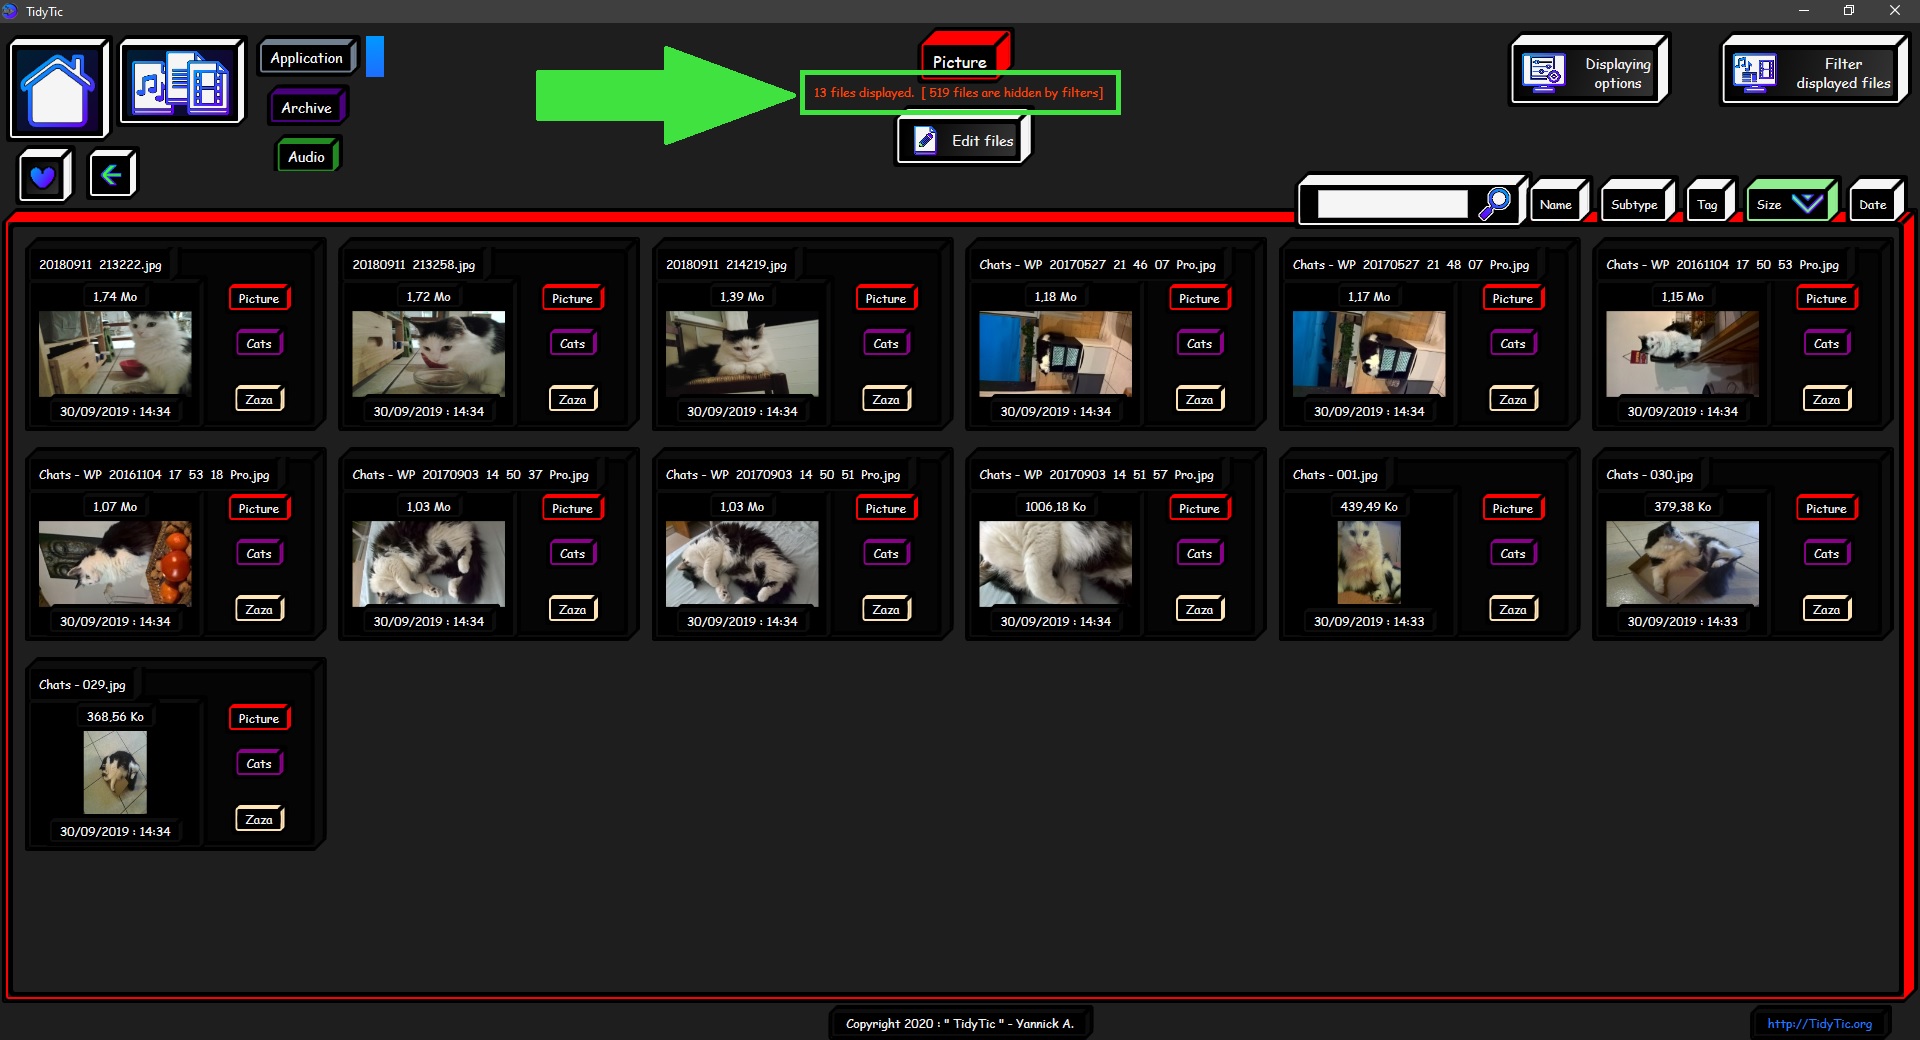This screenshot has width=1920, height=1040.
Task: Click Cats tag on Chats - 029.jpg
Action: [x=259, y=763]
